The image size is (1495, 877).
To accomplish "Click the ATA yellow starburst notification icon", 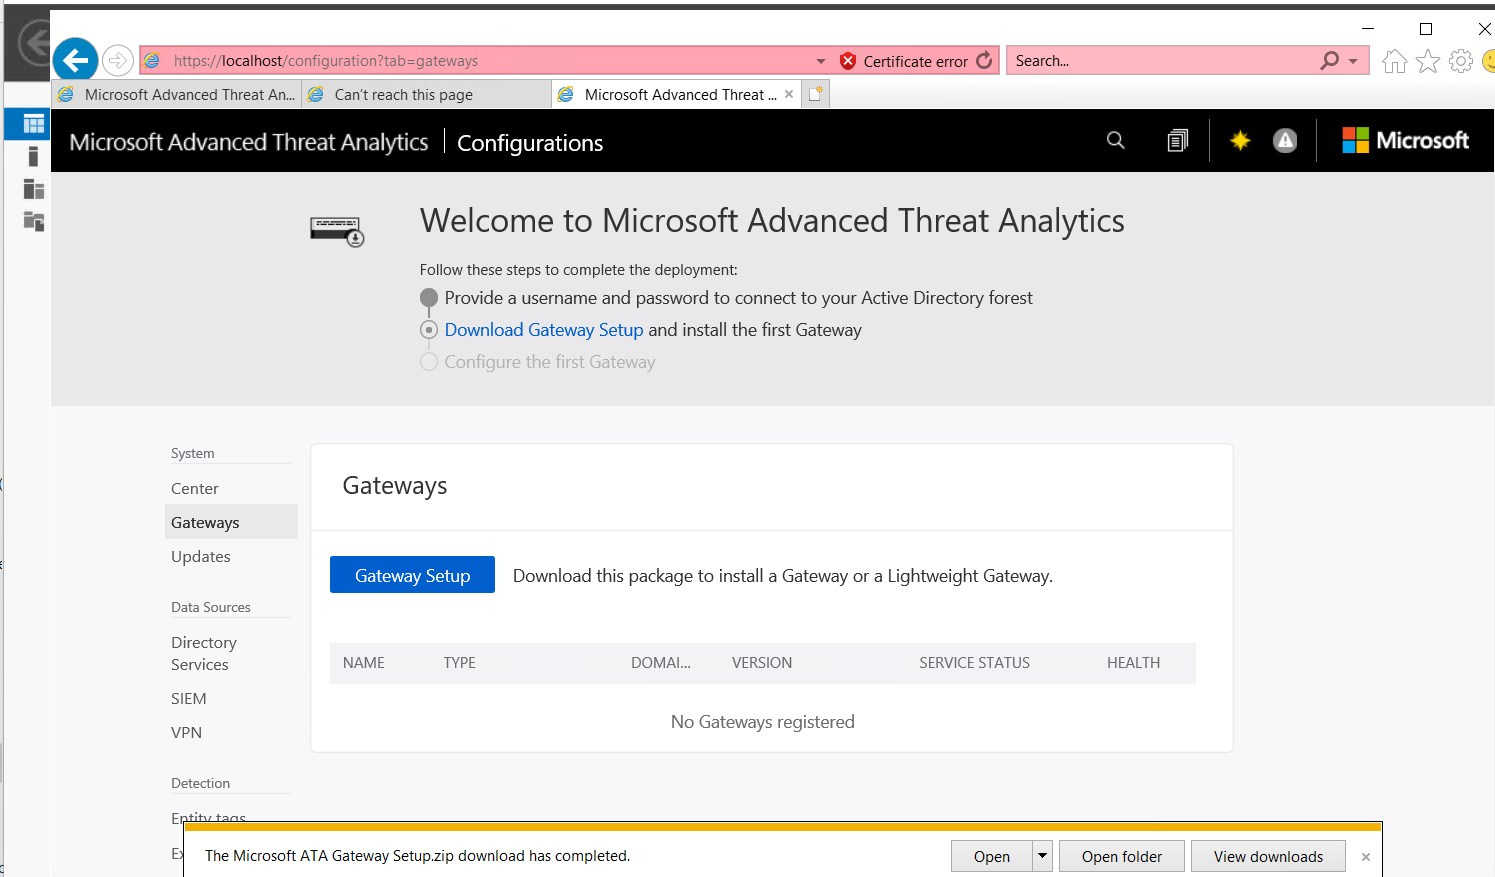I will pyautogui.click(x=1240, y=141).
